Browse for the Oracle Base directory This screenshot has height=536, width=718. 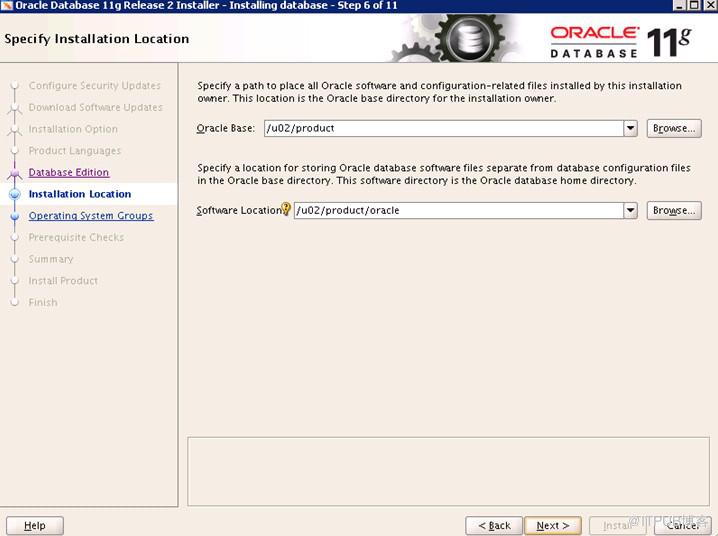click(674, 128)
